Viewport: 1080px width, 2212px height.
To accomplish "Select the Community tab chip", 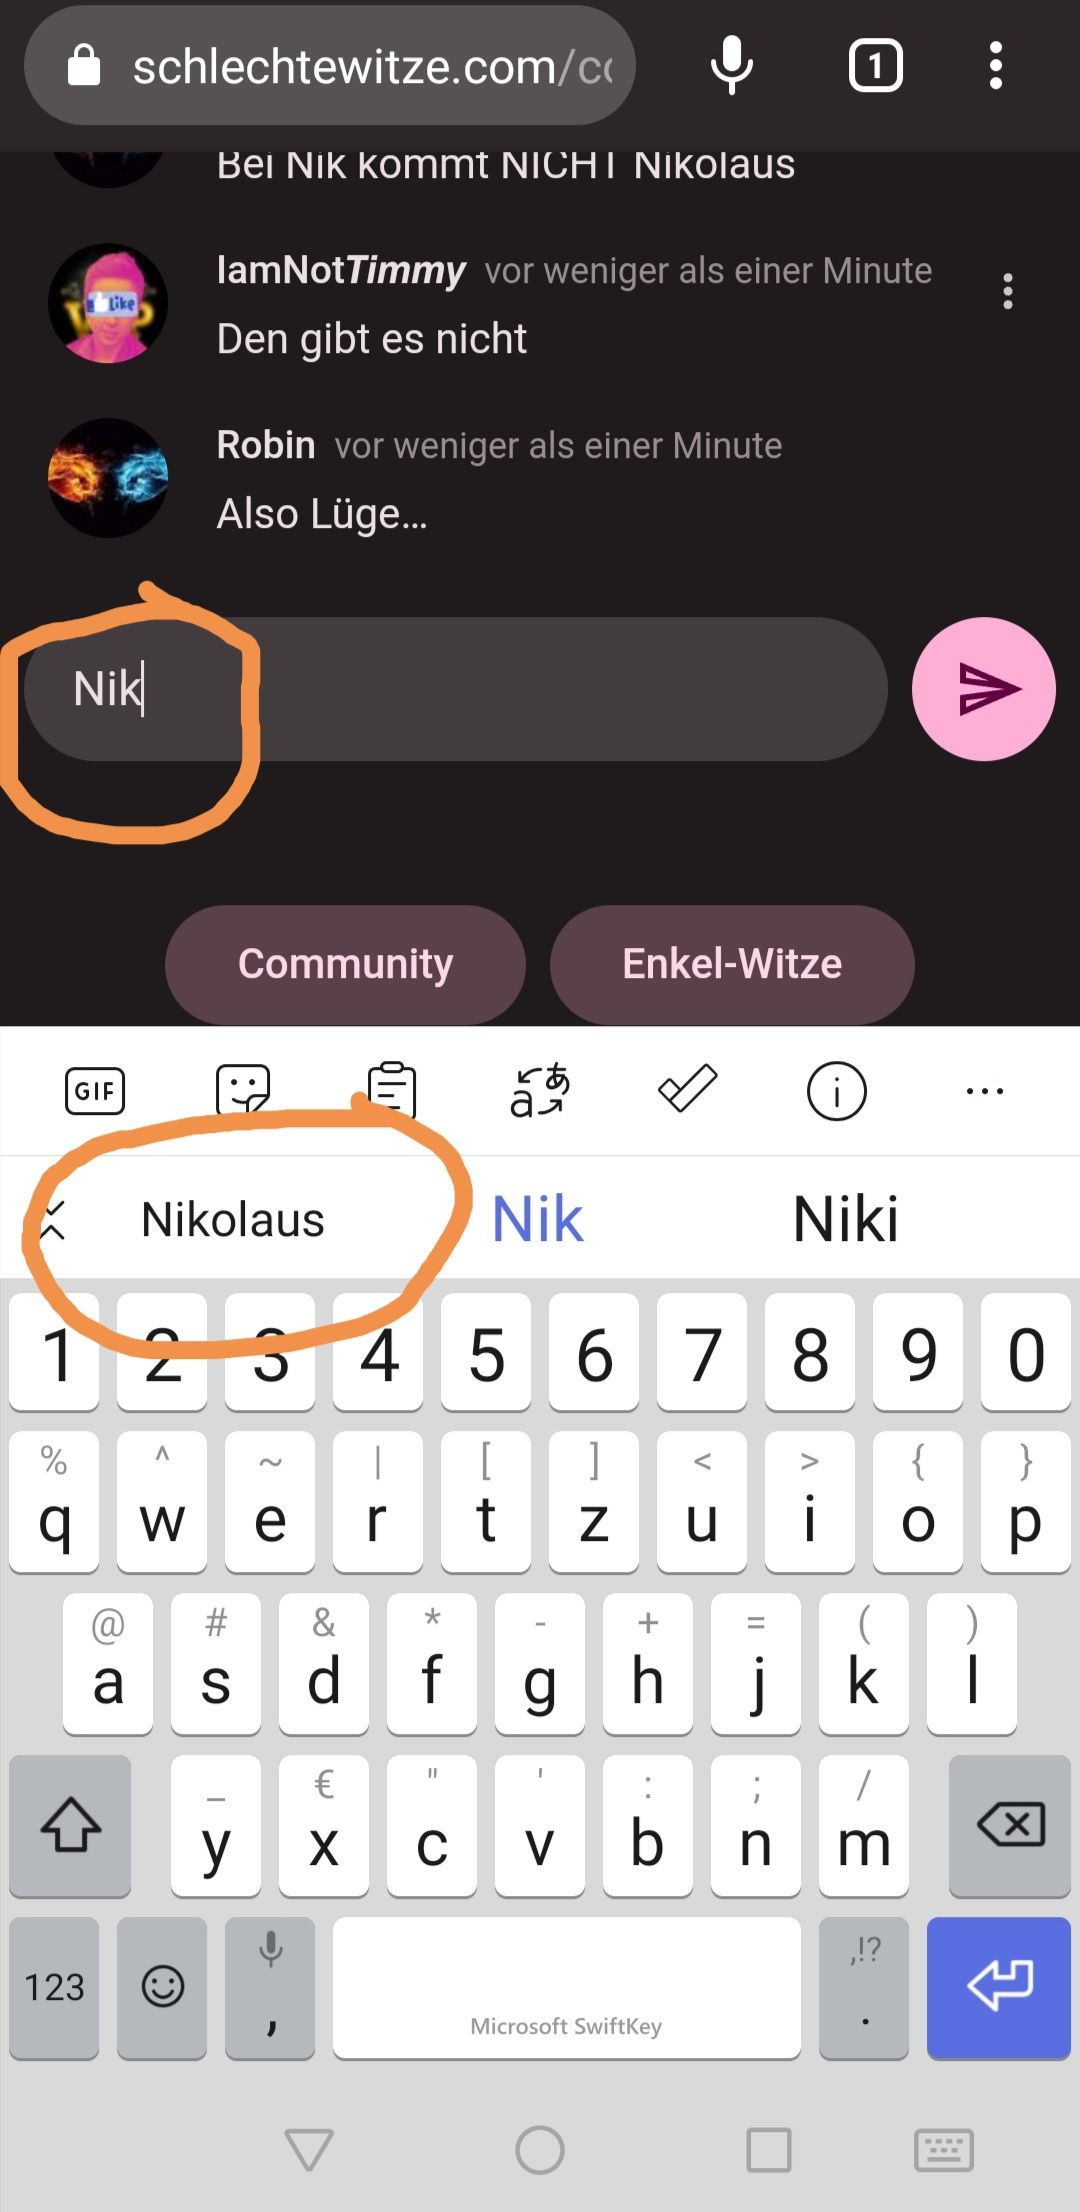I will pyautogui.click(x=345, y=964).
